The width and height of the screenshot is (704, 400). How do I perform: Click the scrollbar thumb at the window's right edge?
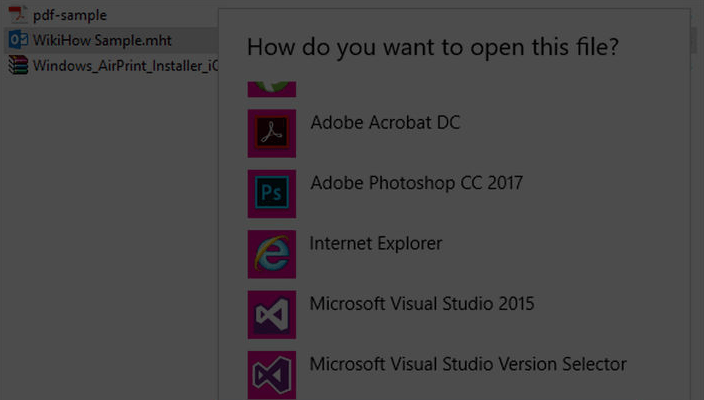point(696,40)
